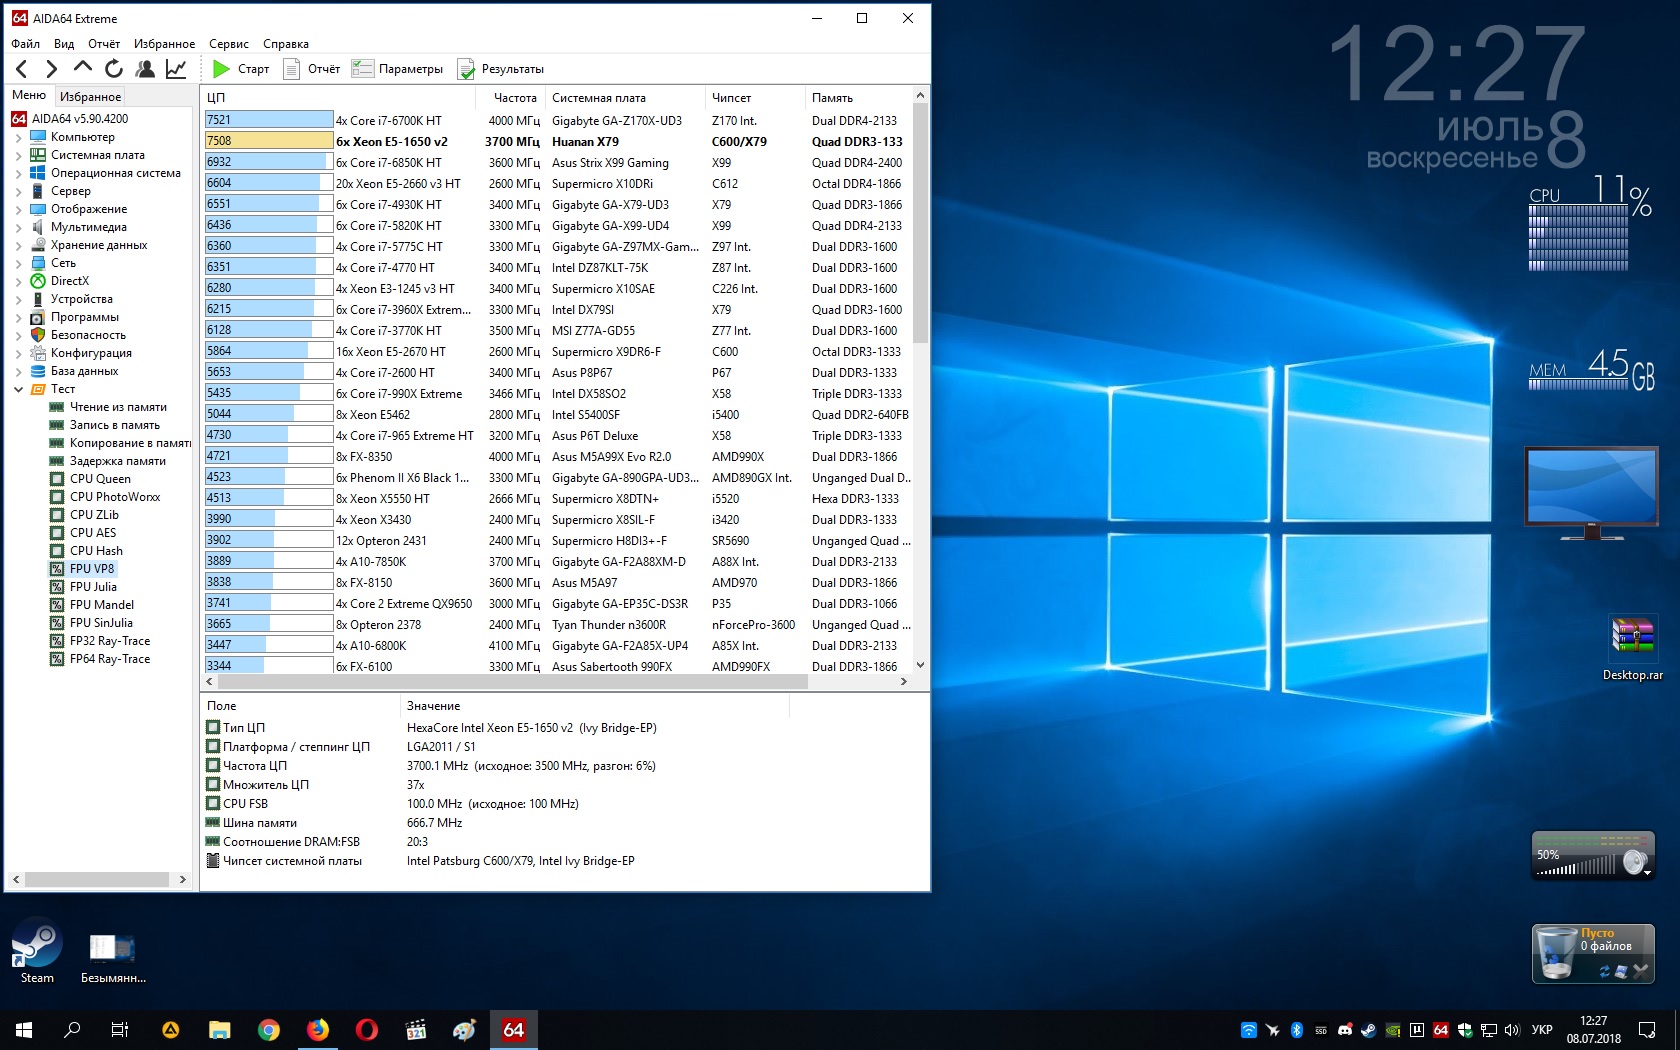Expand the Системная плата tree node

coord(18,156)
